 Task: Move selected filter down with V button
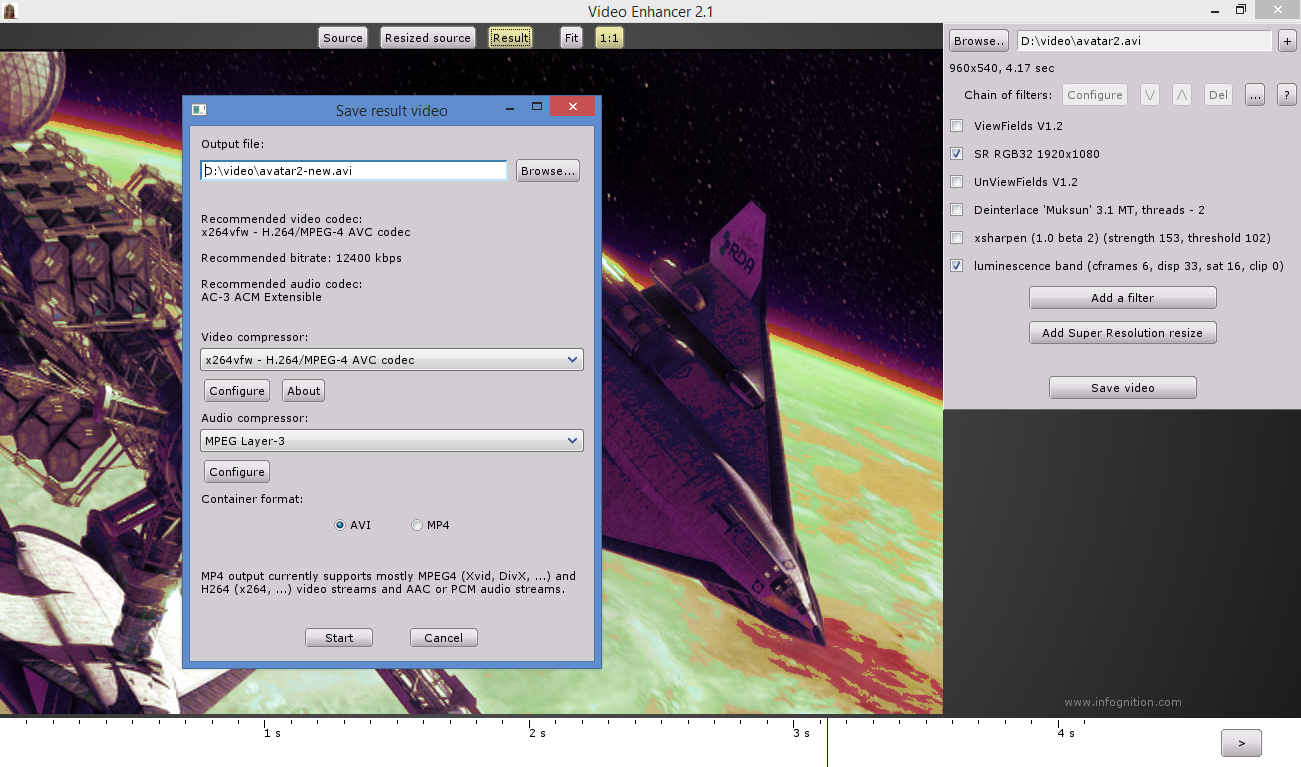coord(1151,95)
